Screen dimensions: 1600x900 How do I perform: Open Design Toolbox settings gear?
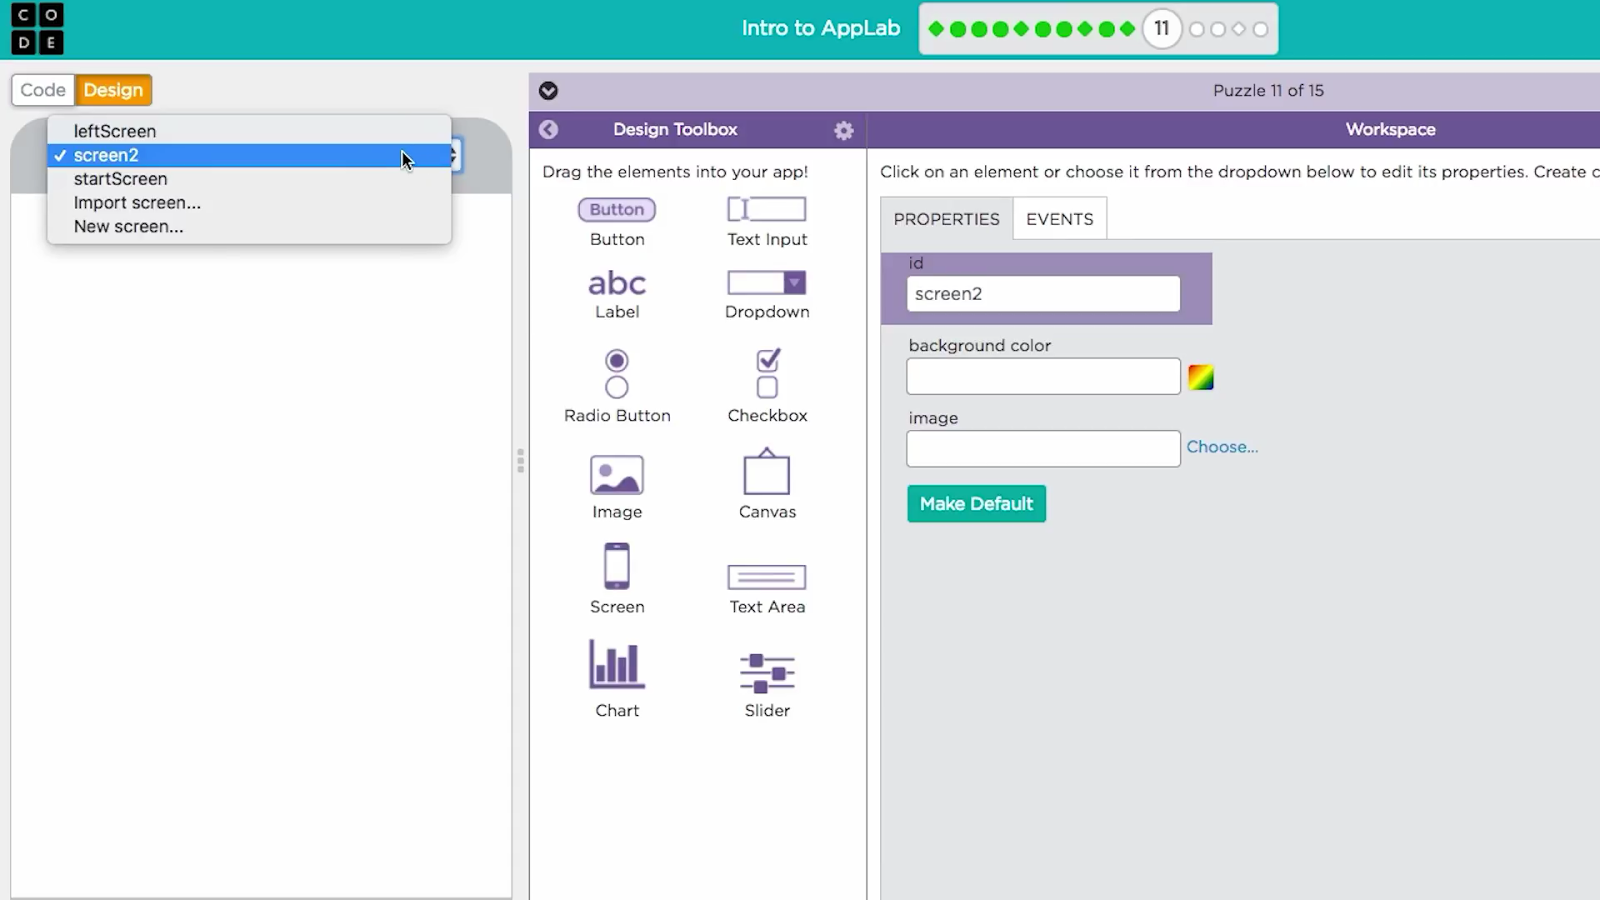844,130
